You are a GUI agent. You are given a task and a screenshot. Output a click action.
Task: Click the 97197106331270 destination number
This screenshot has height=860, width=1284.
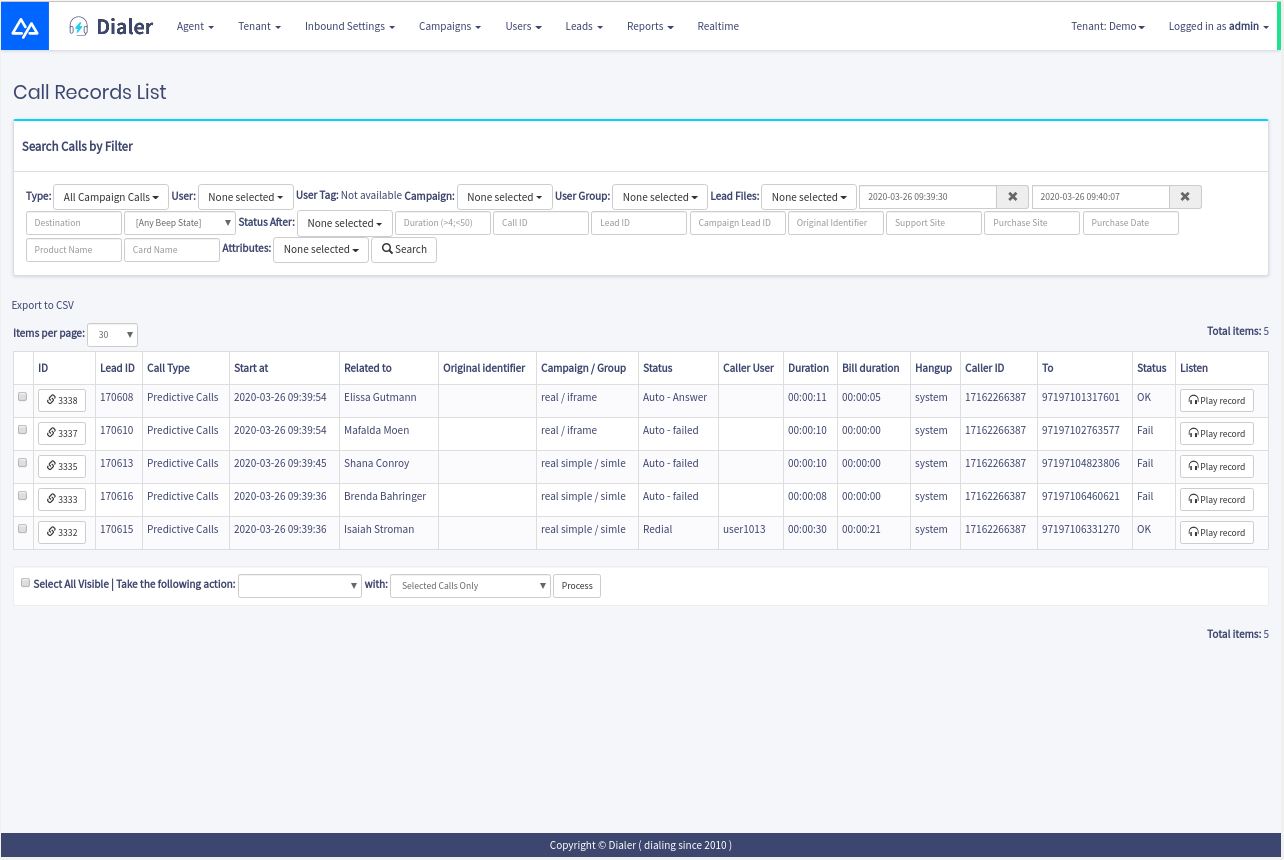[x=1080, y=529]
